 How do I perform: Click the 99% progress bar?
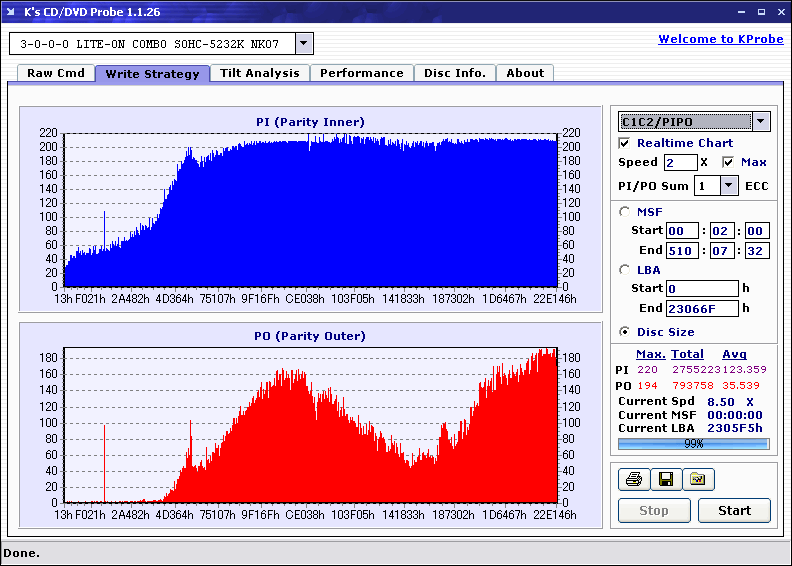(x=694, y=444)
